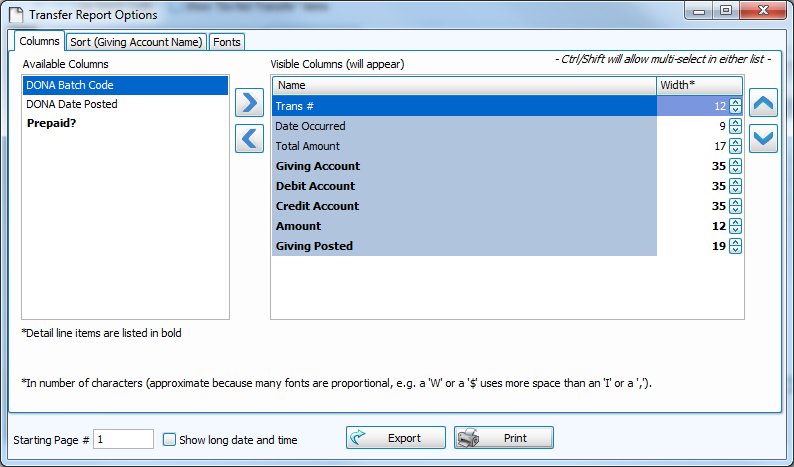Increase or decrease Trans # width spinner
Viewport: 794px width, 467px height.
(x=735, y=106)
